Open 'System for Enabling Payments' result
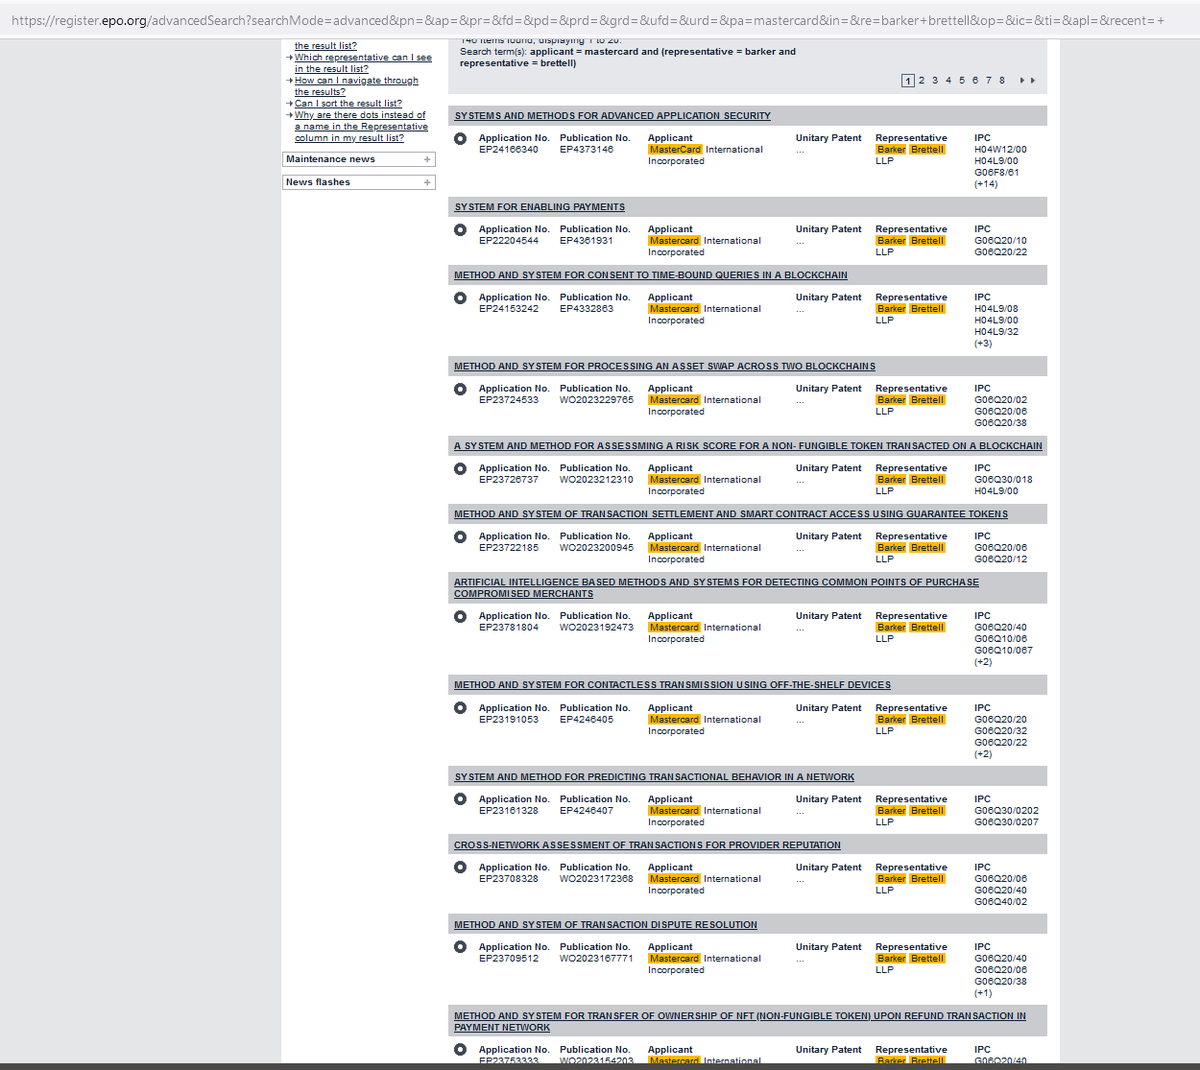The image size is (1200, 1070). tap(539, 207)
